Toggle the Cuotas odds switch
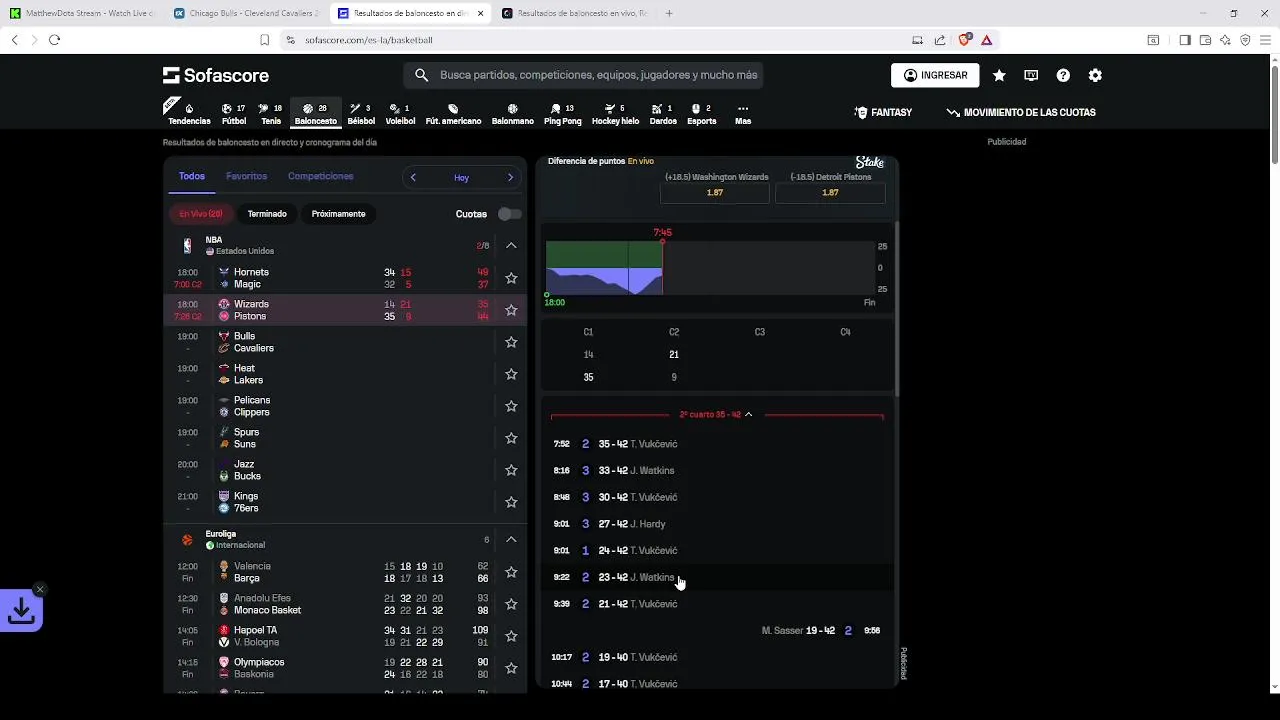Screen dimensions: 1280x720 [x=509, y=214]
